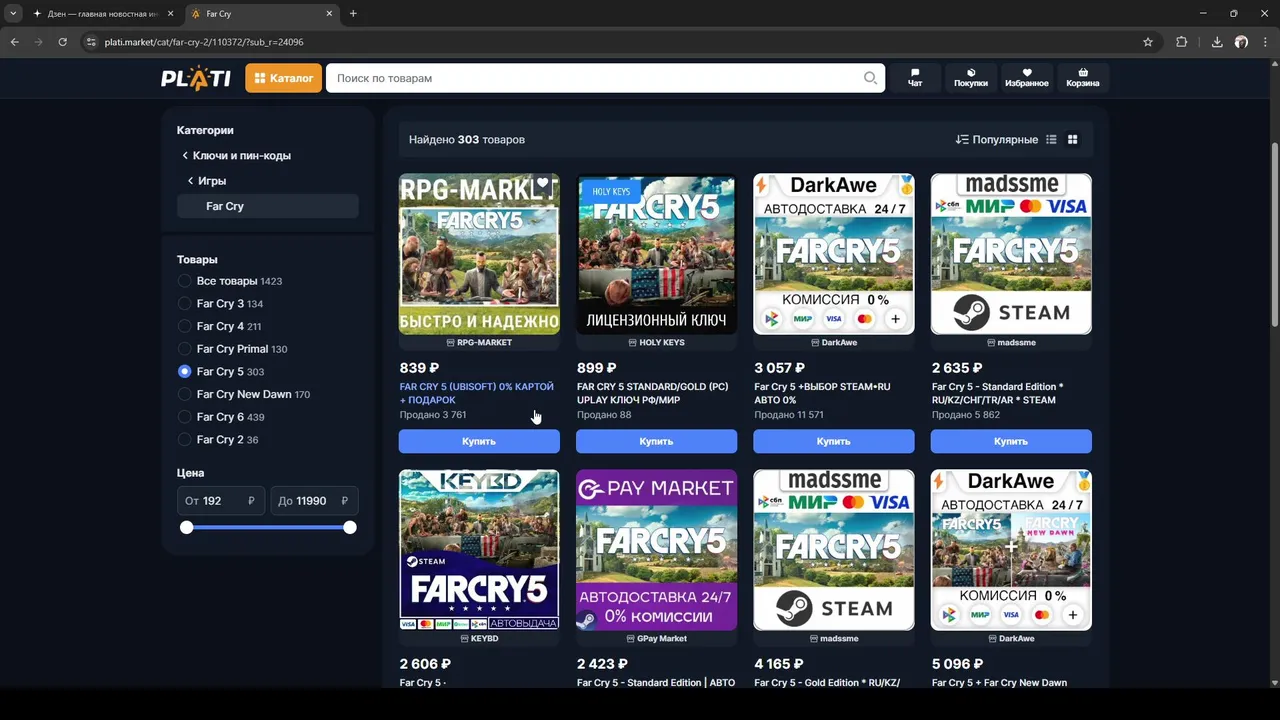Viewport: 1280px width, 720px height.
Task: Select the Far Cry 6 radio option
Action: [x=184, y=417]
